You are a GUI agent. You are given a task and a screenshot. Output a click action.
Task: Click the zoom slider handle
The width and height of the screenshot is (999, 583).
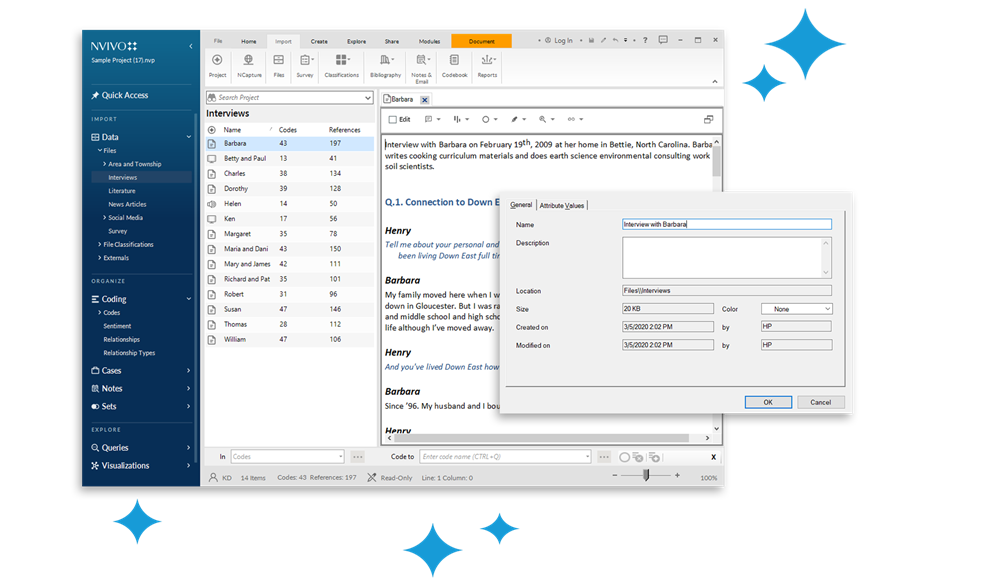click(x=646, y=475)
